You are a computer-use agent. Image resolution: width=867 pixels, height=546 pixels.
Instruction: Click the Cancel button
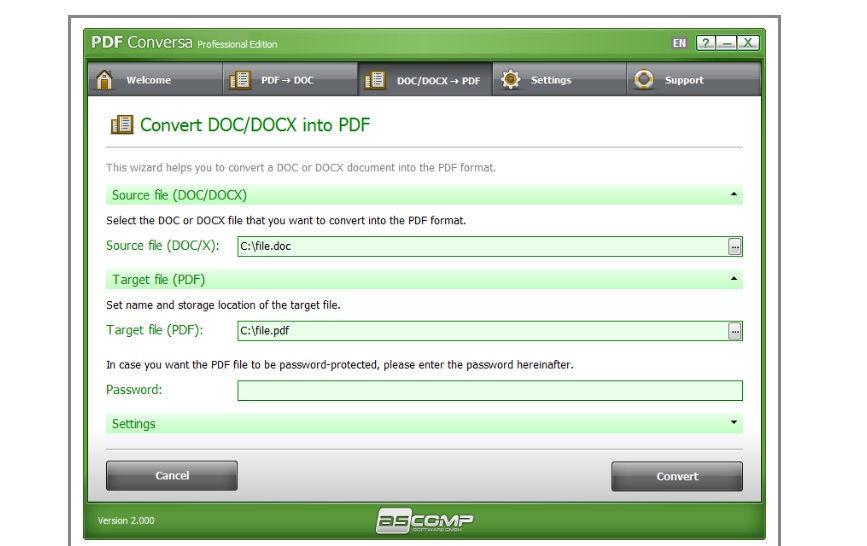pos(172,476)
